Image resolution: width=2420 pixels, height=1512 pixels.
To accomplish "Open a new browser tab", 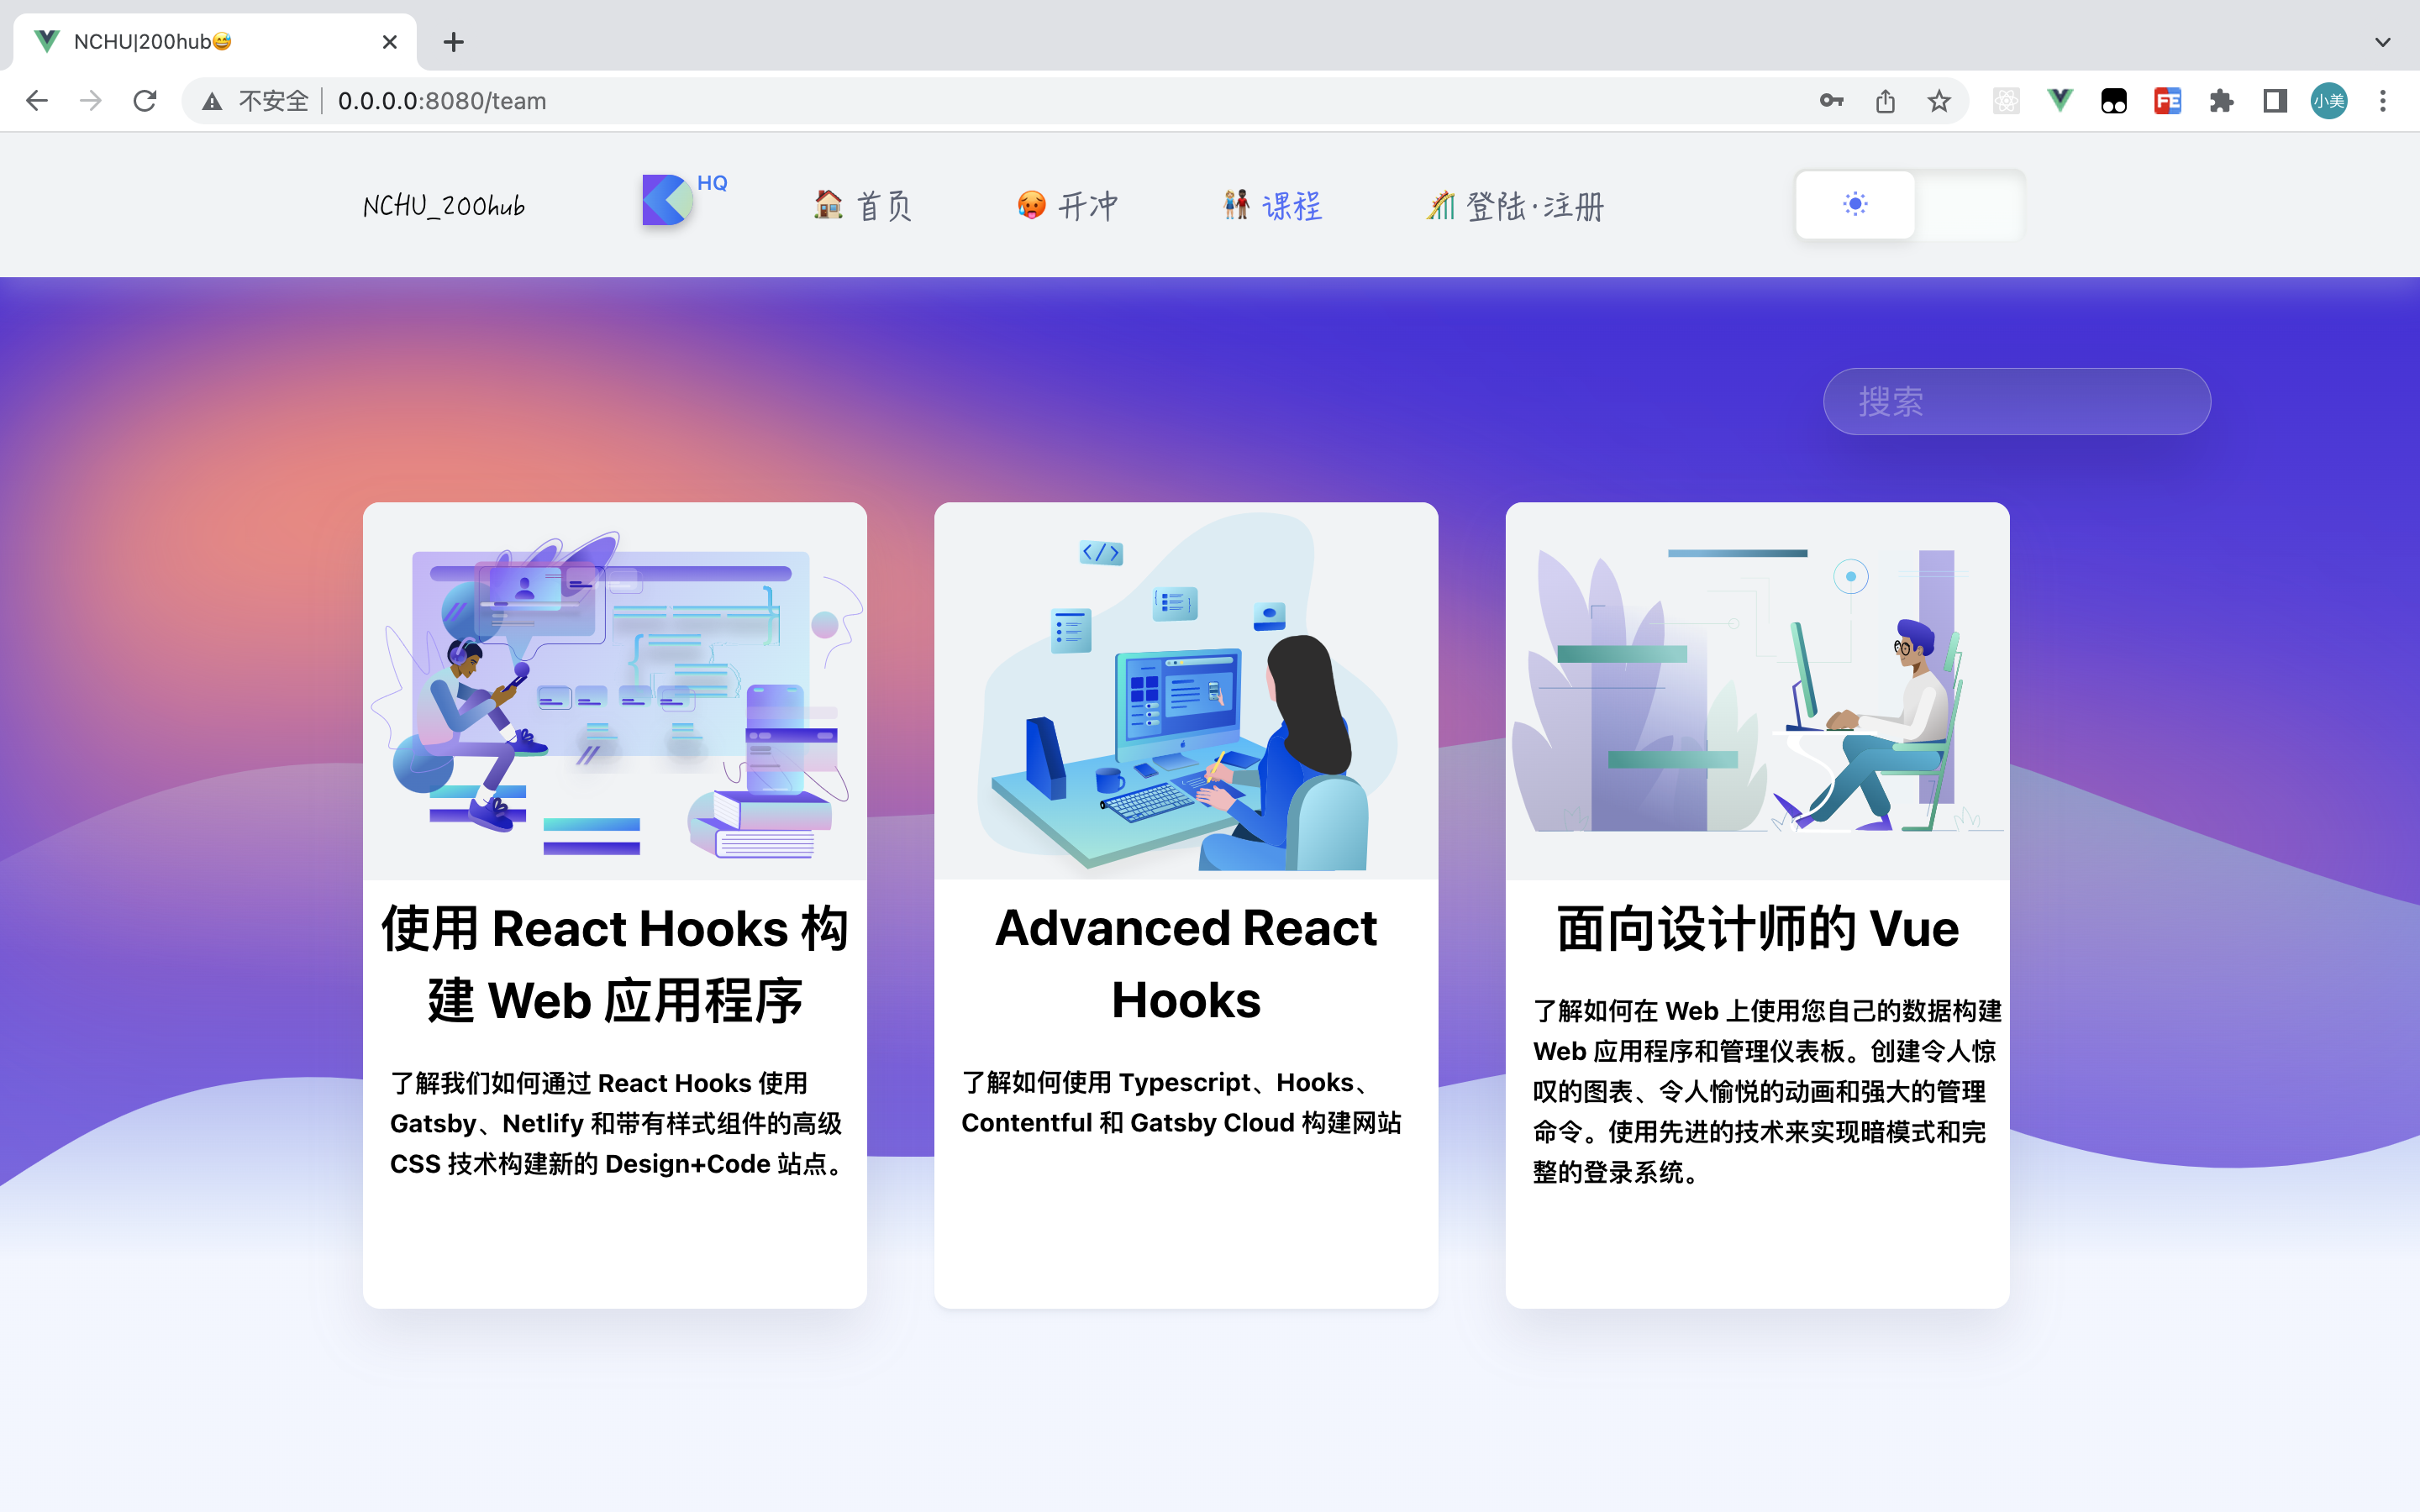I will 454,42.
